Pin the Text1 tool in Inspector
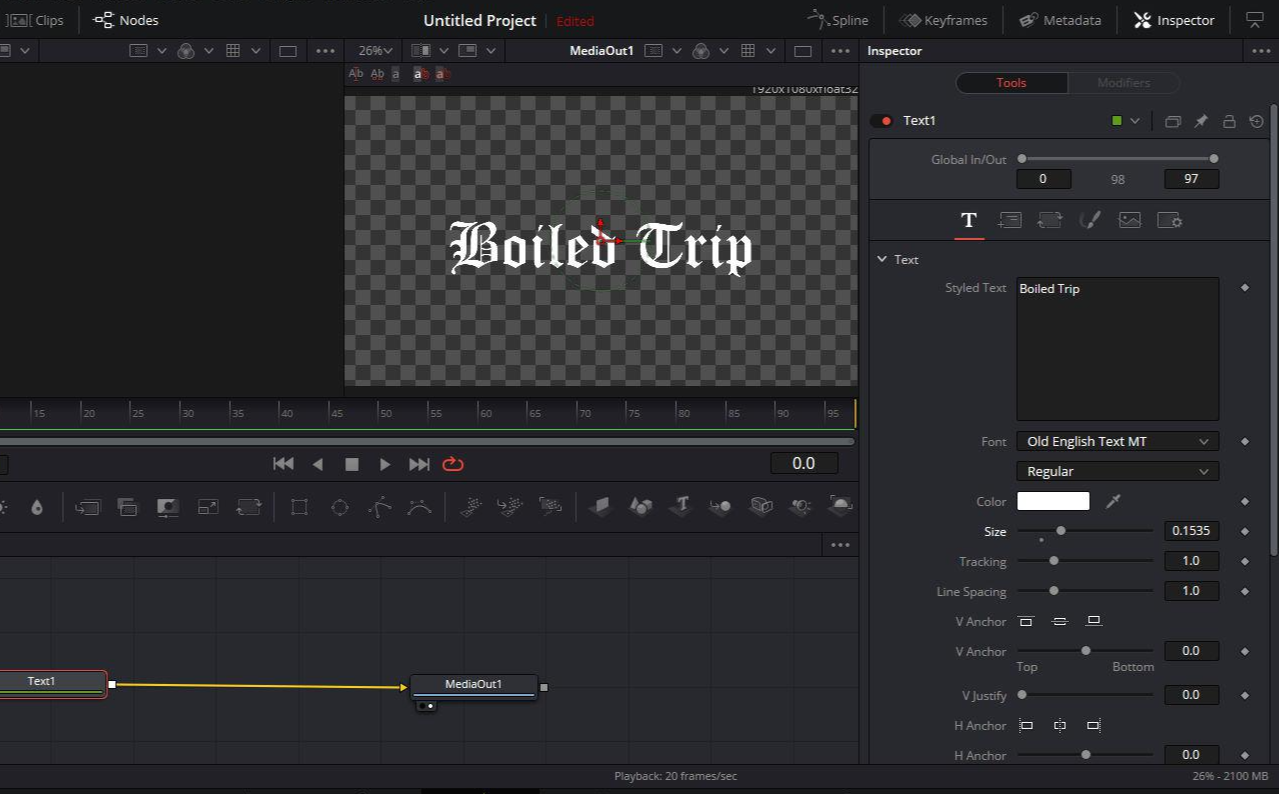This screenshot has width=1279, height=794. coord(1201,121)
